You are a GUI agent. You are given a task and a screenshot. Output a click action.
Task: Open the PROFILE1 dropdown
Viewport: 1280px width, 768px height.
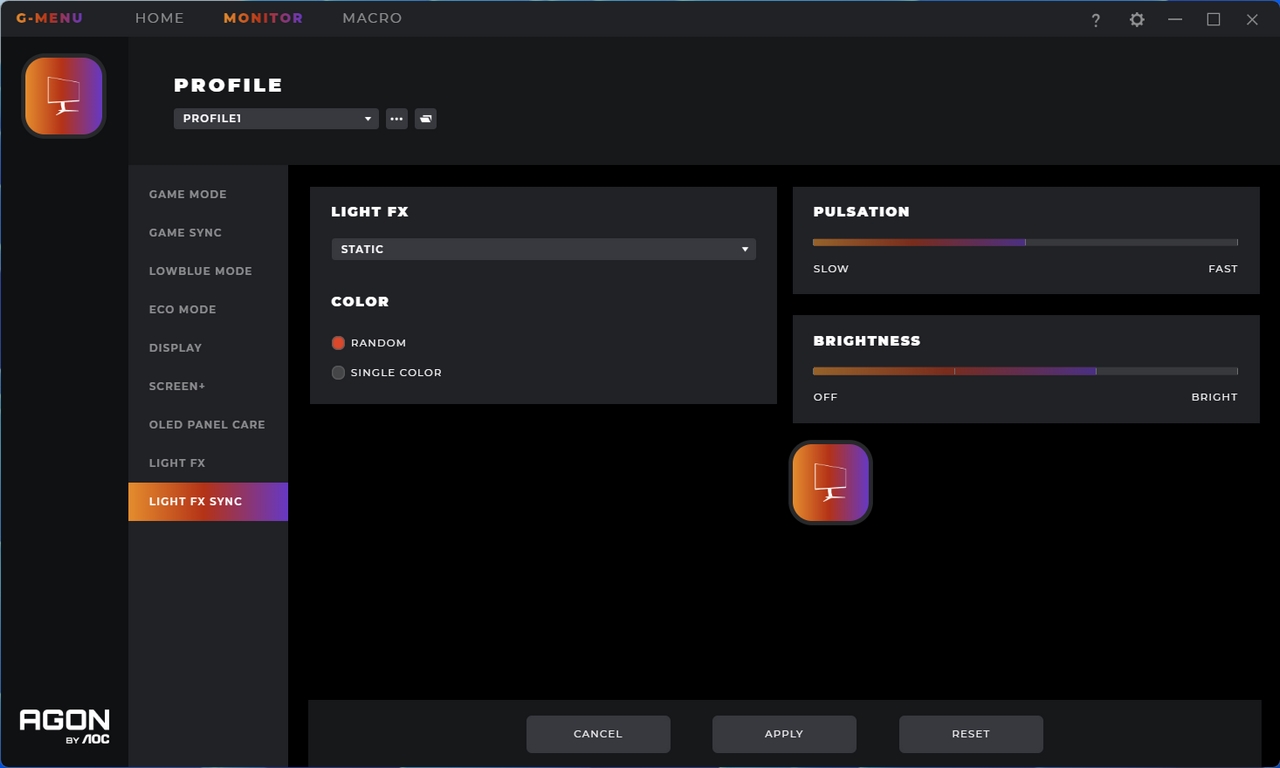click(276, 119)
